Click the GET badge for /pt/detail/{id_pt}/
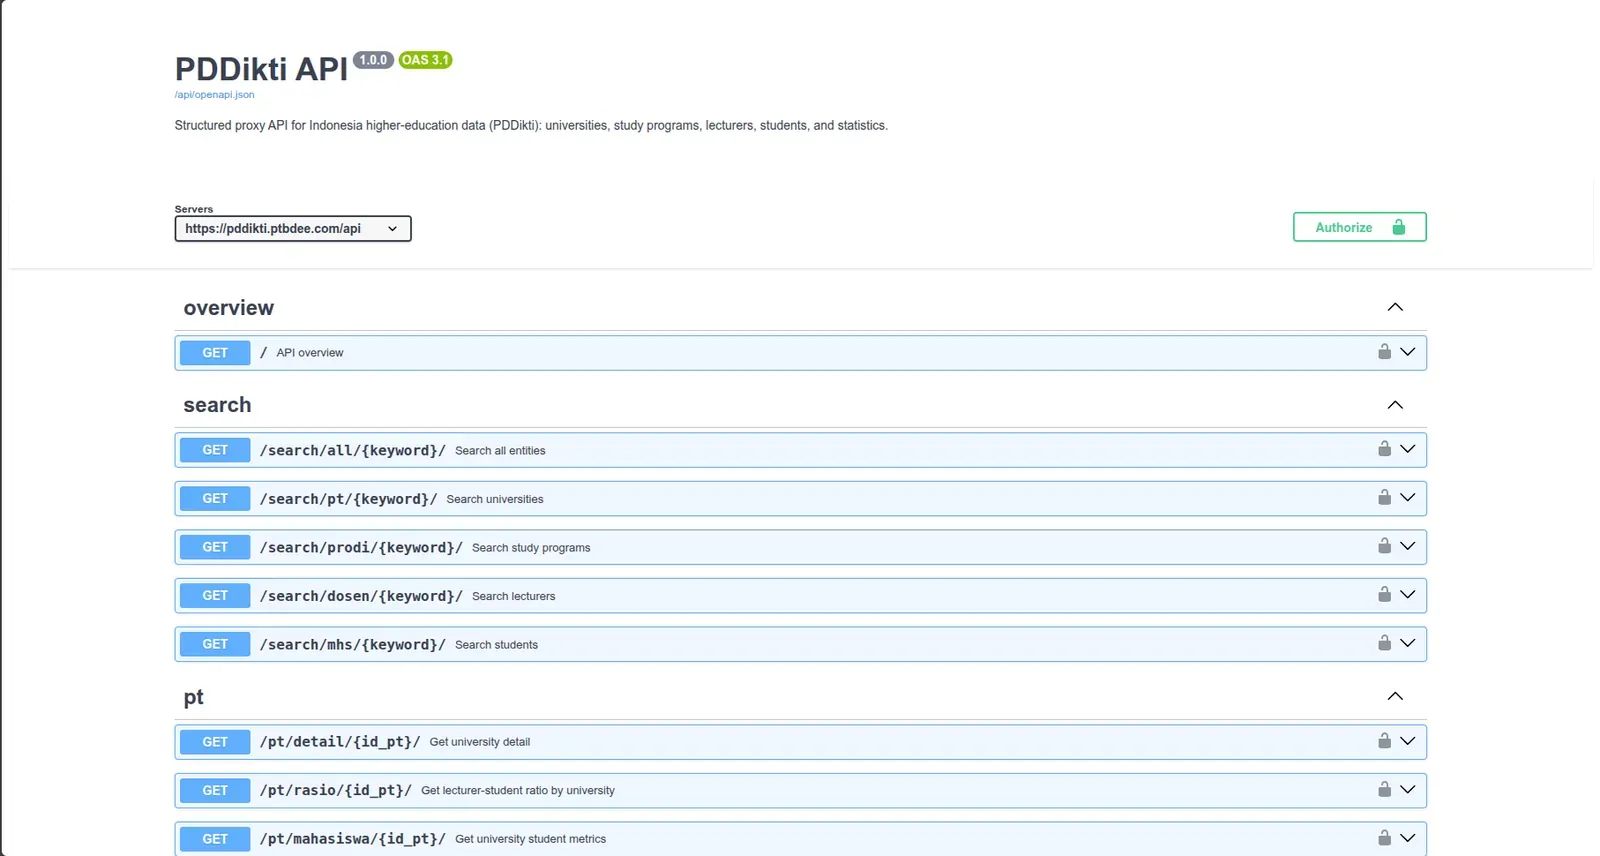Screen dimensions: 1600x856 pyautogui.click(x=215, y=742)
